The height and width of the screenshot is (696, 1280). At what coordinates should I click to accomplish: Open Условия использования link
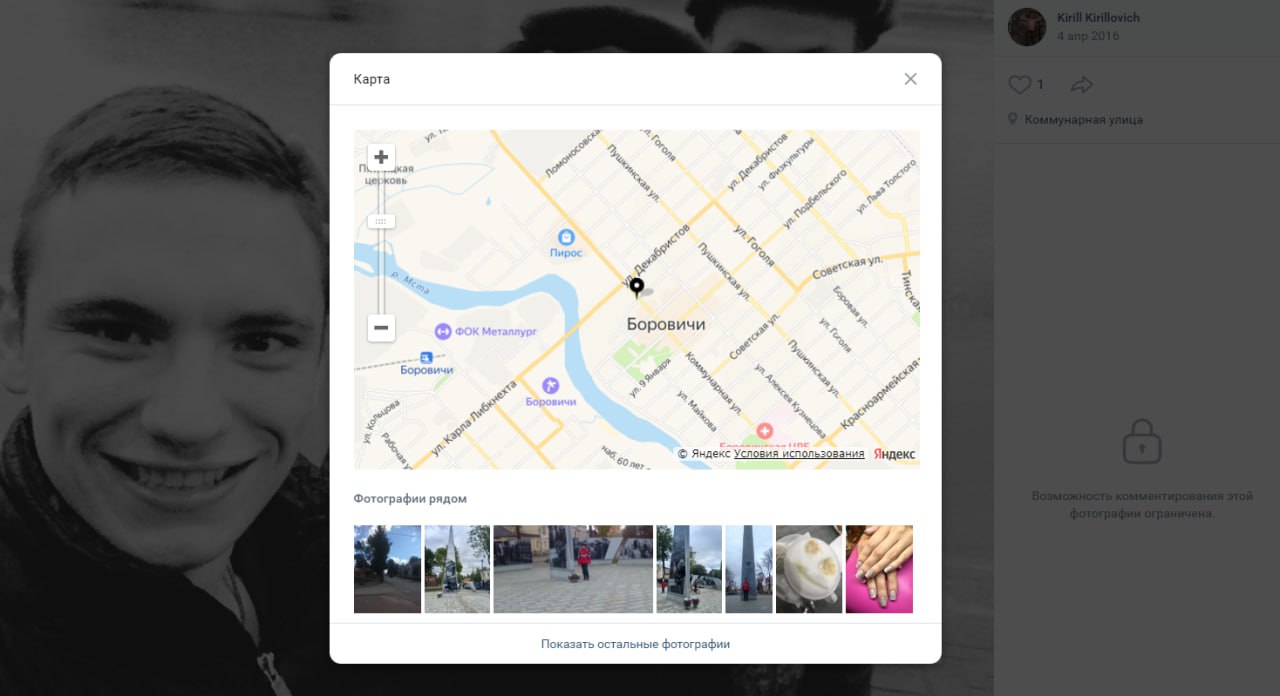click(799, 454)
